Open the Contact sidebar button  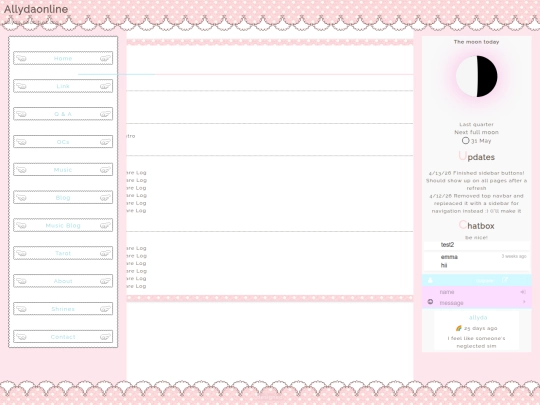coord(63,337)
